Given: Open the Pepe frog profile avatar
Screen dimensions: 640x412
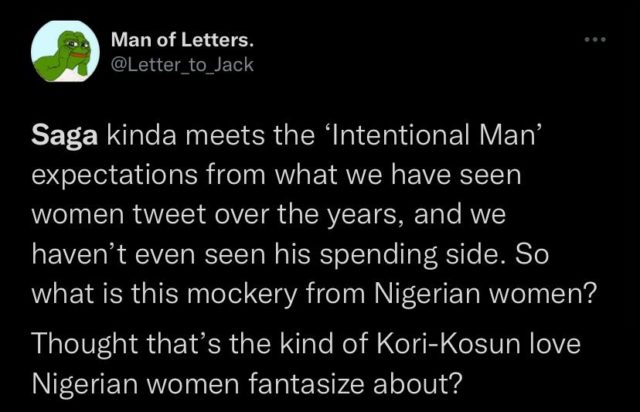Looking at the screenshot, I should pos(65,51).
